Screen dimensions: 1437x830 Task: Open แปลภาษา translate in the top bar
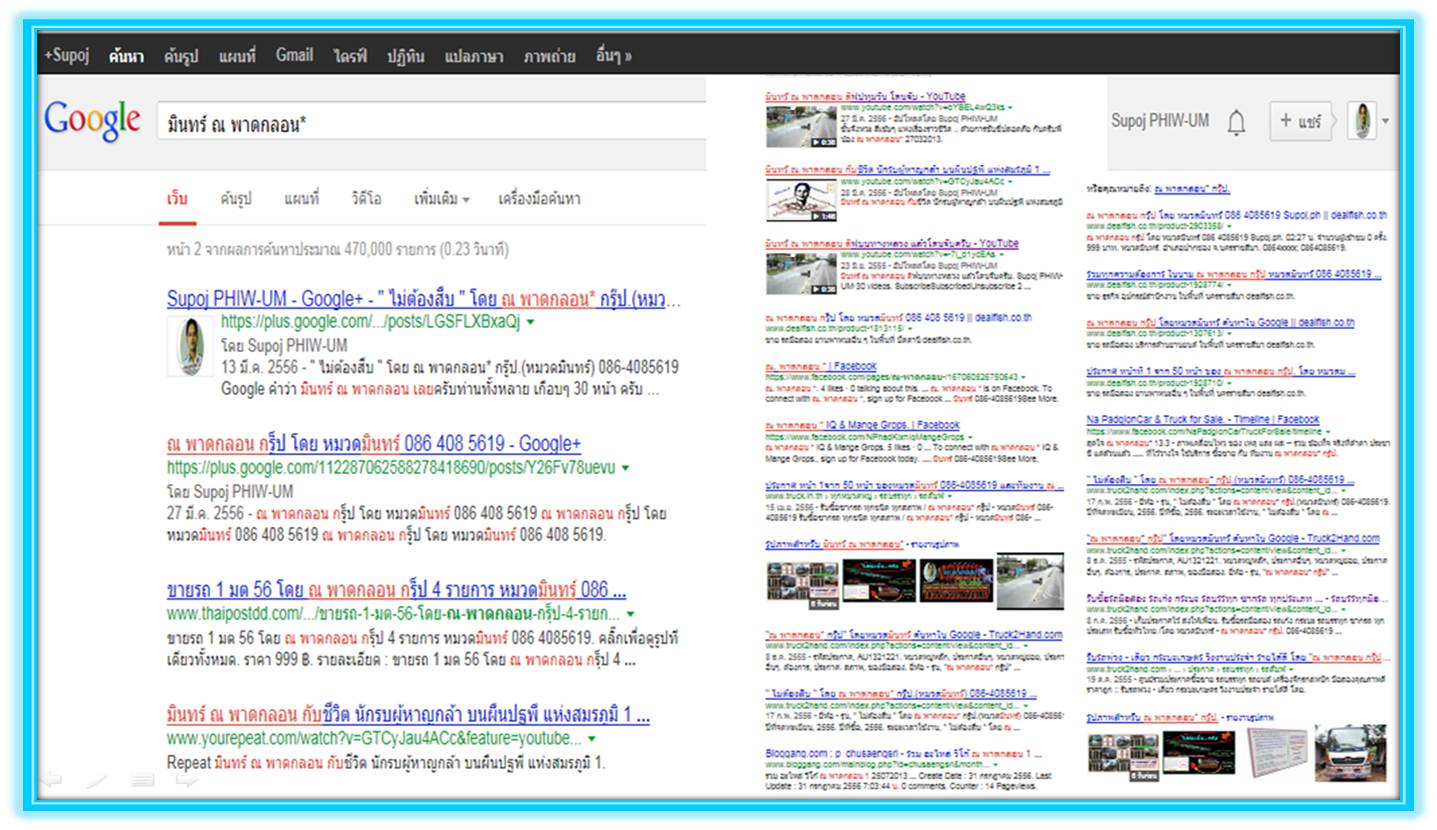pos(474,56)
